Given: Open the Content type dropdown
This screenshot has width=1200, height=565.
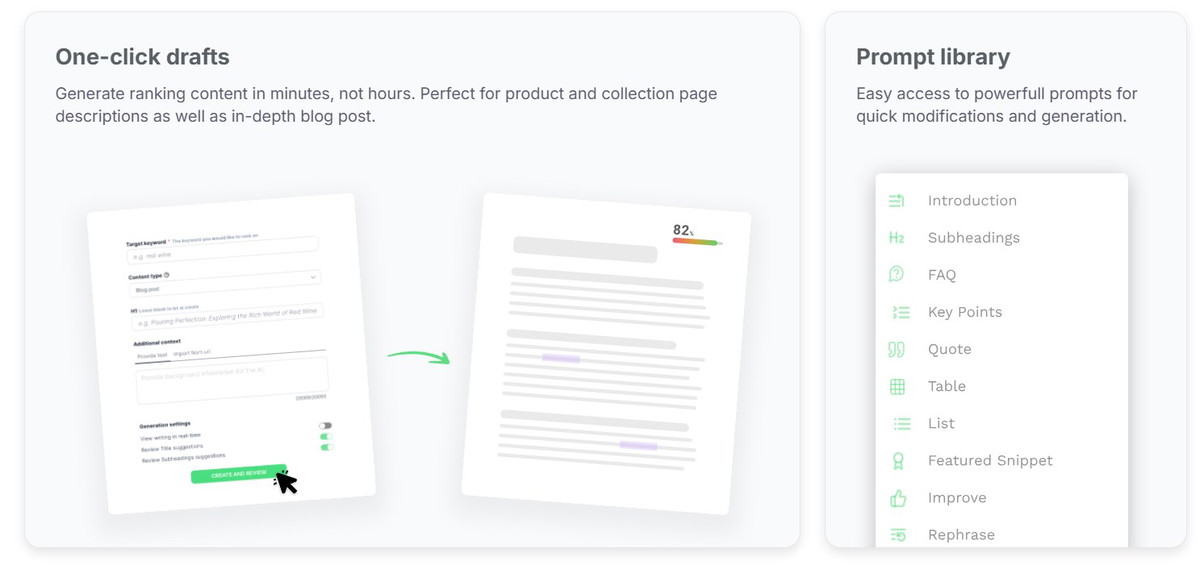Looking at the screenshot, I should coord(224,283).
